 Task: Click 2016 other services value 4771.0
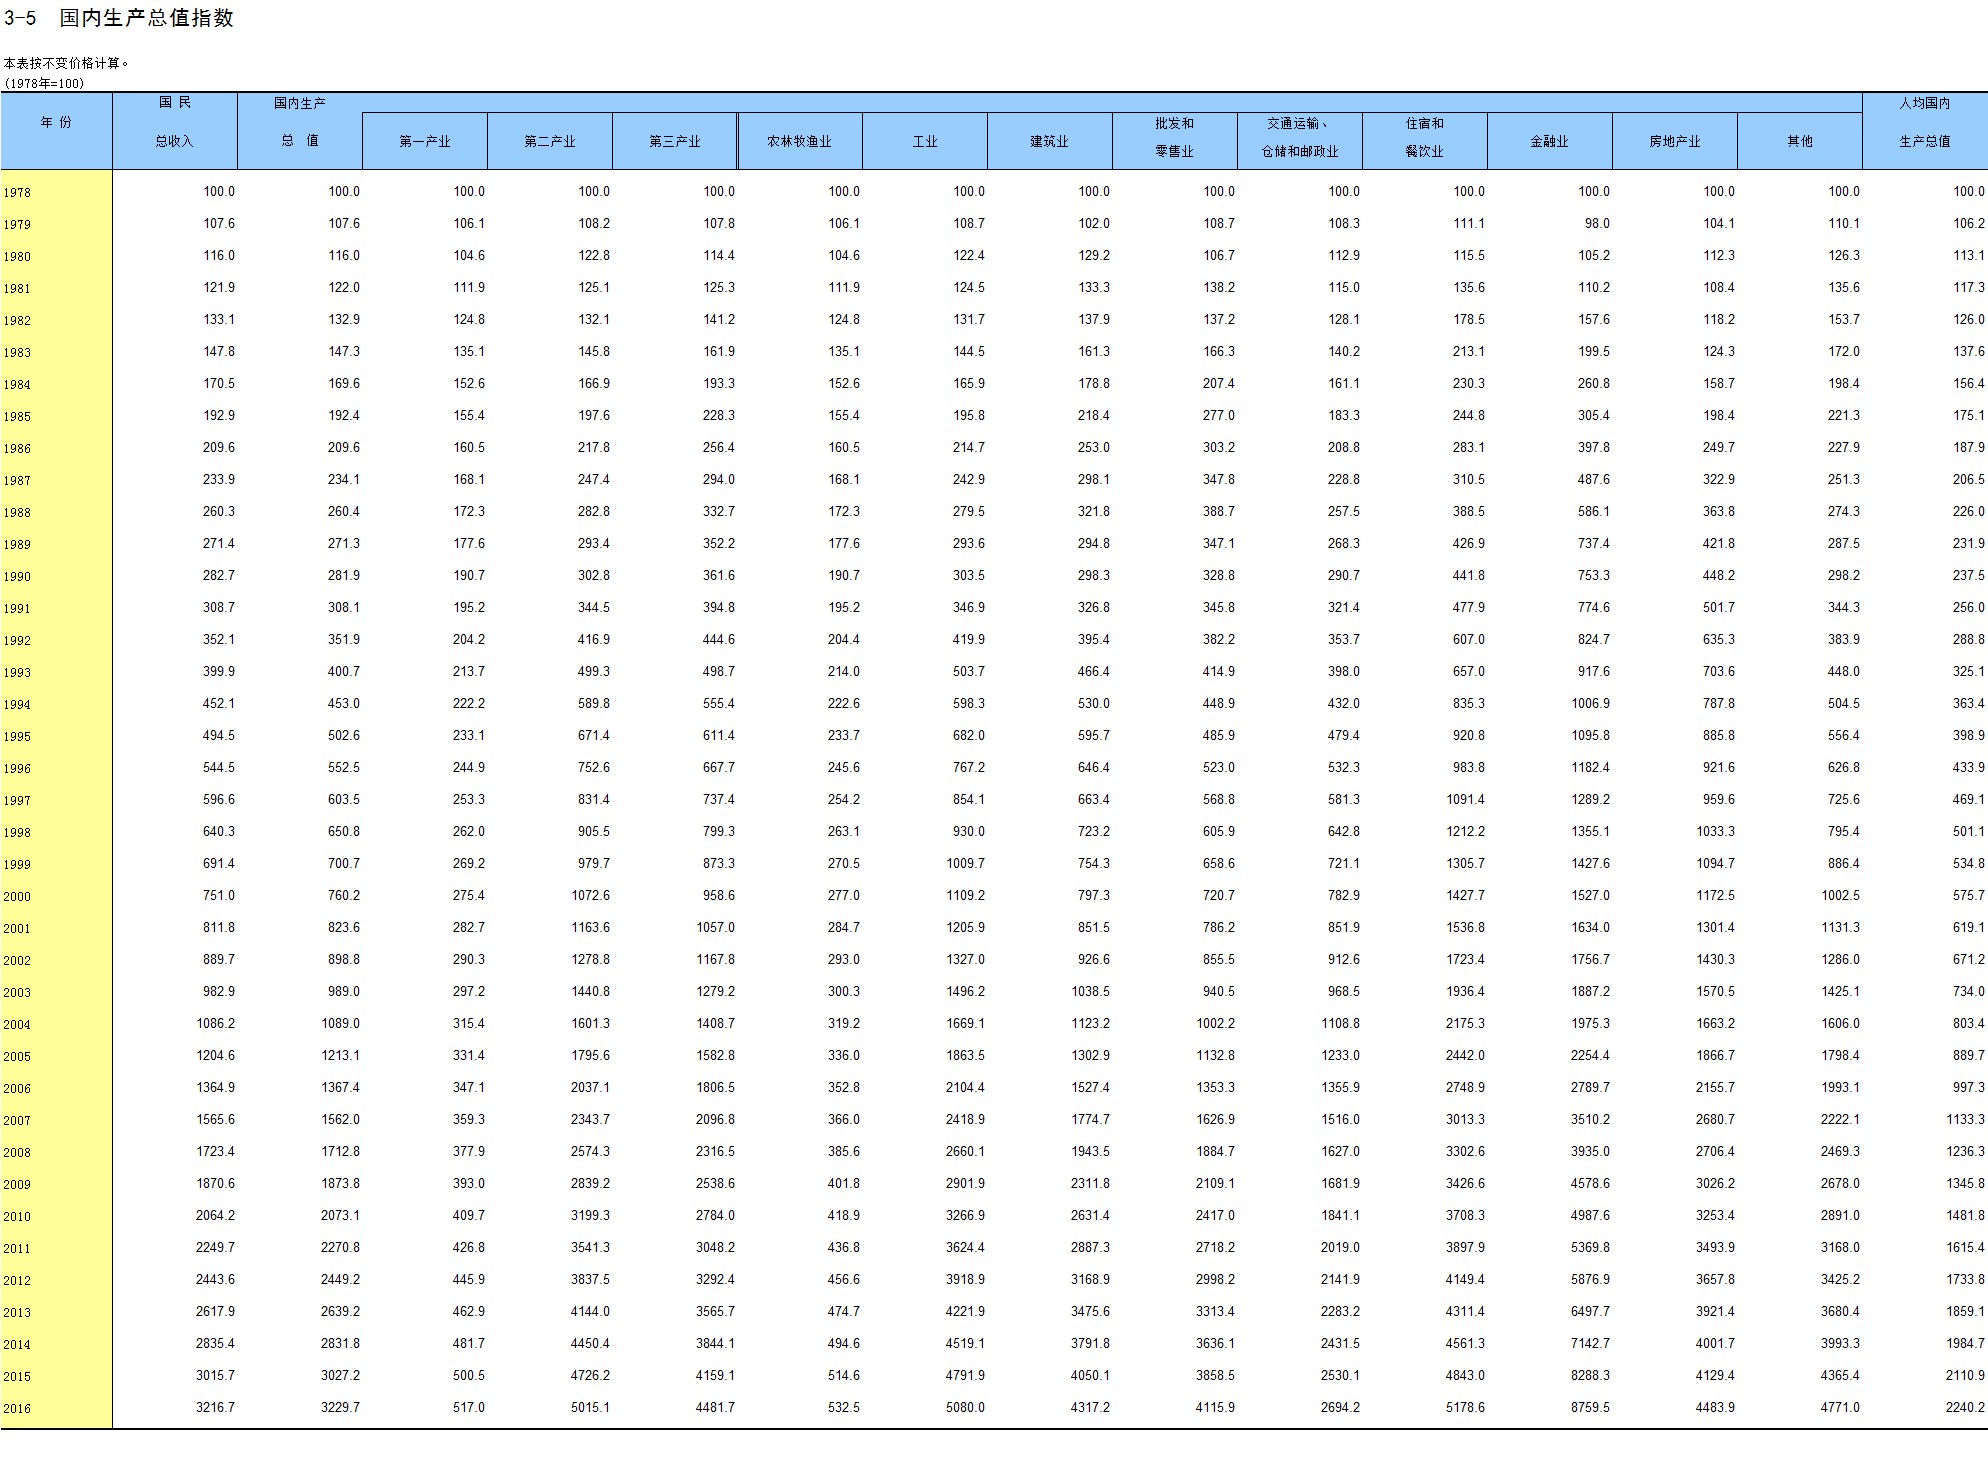1840,1407
